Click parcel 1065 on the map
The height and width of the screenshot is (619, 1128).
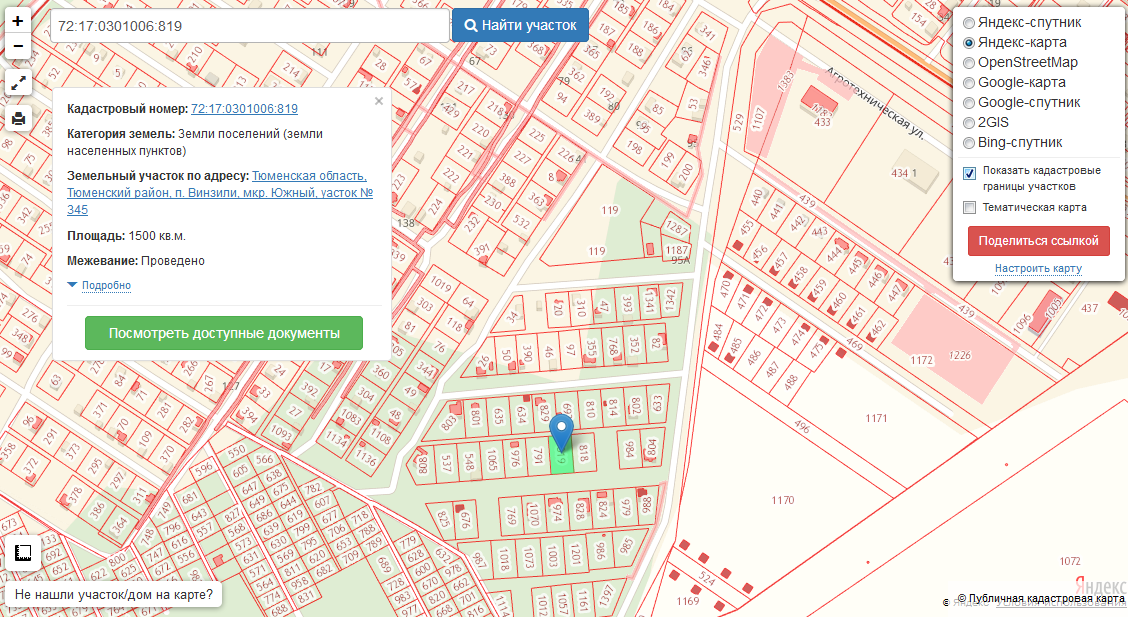(x=492, y=461)
